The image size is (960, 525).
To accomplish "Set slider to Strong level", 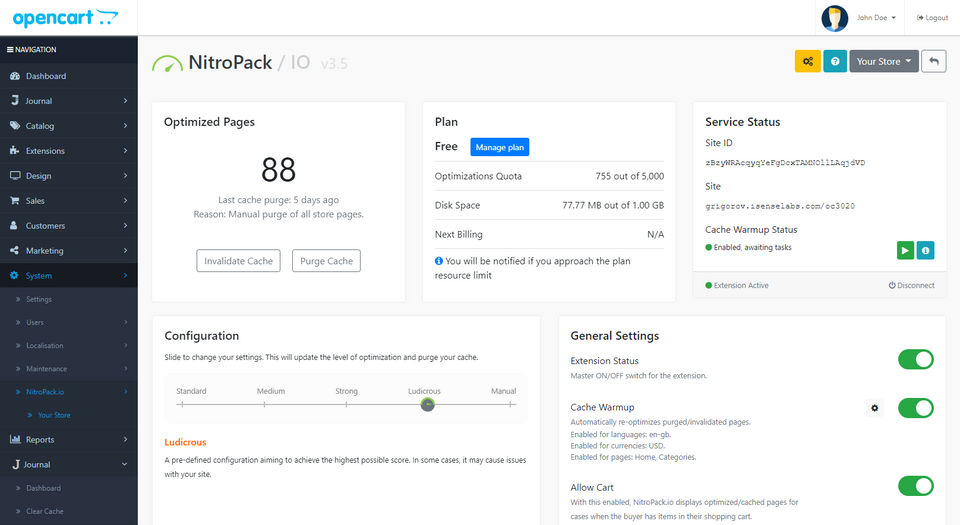I will point(346,404).
